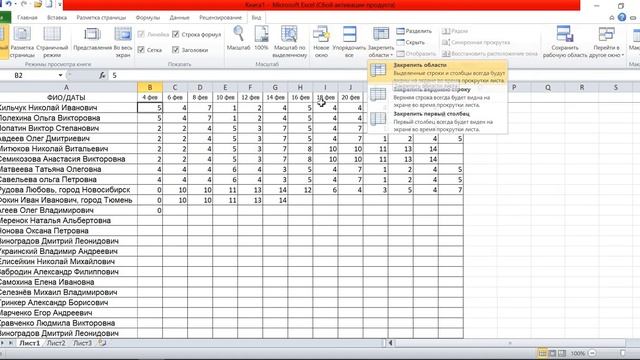Select cell Кильчук Николай Иванович
Screen dimensions: 640x360
click(x=69, y=108)
